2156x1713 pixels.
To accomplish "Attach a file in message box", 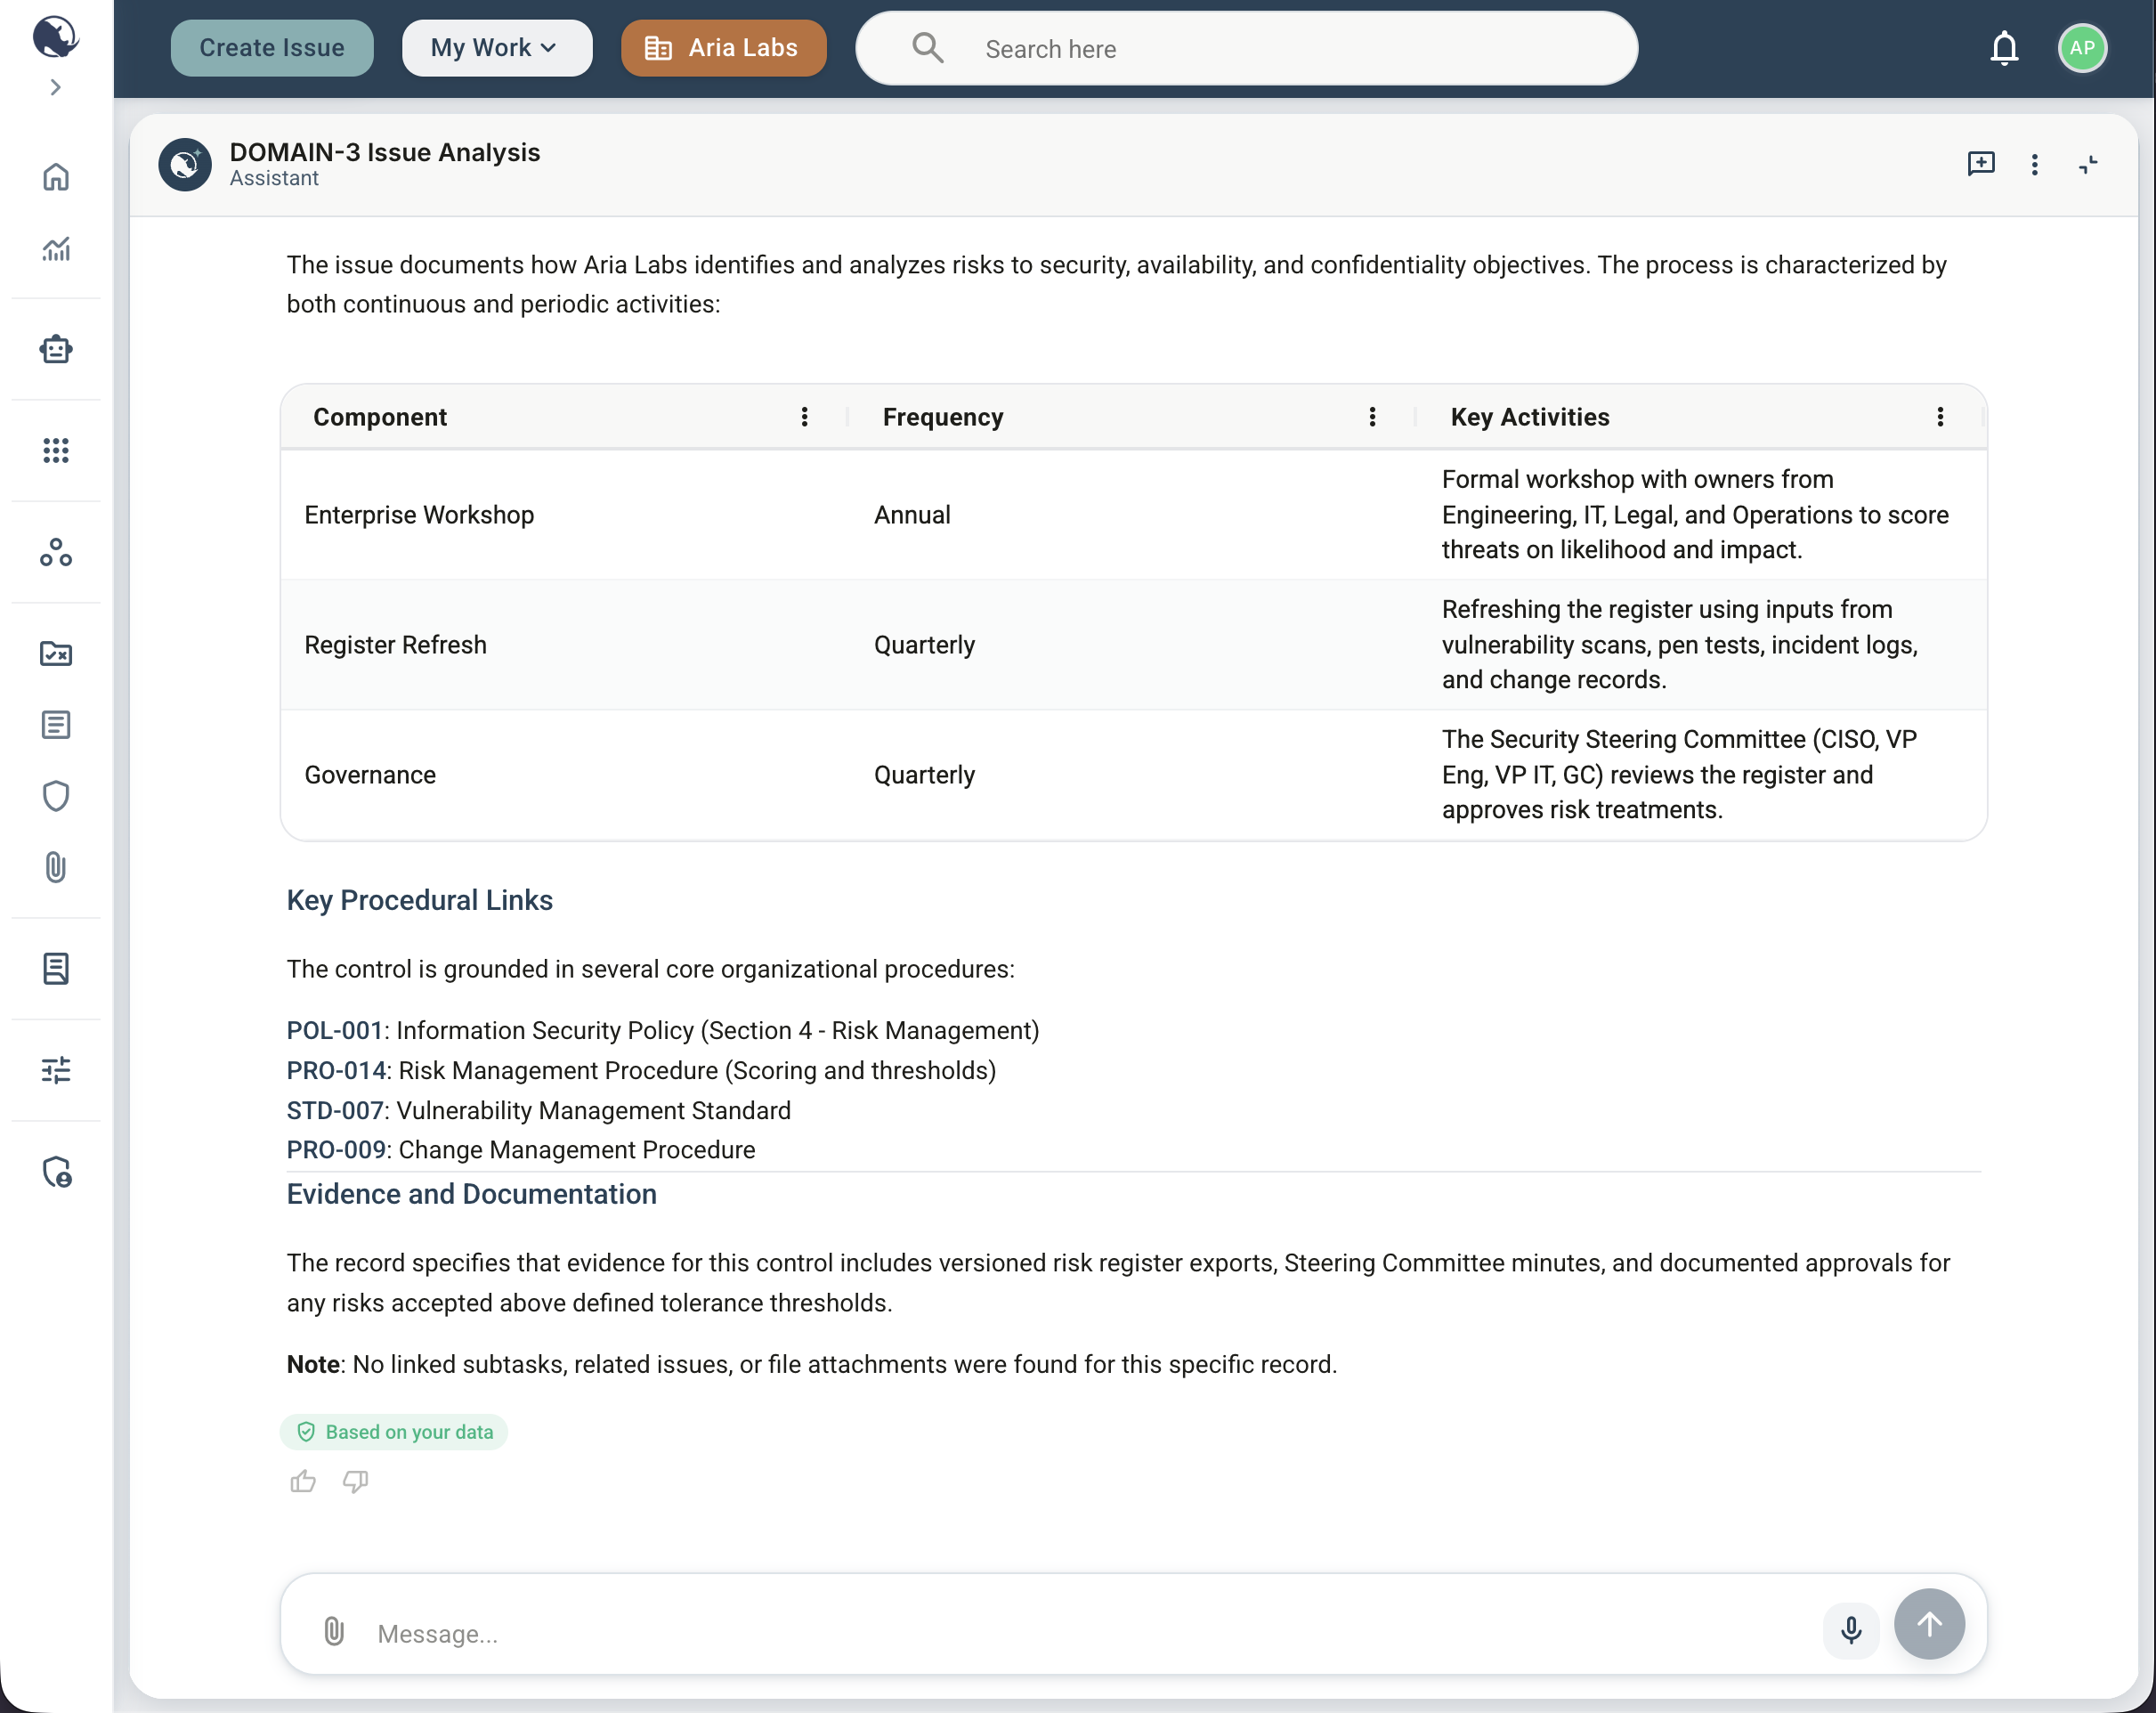I will 334,1631.
